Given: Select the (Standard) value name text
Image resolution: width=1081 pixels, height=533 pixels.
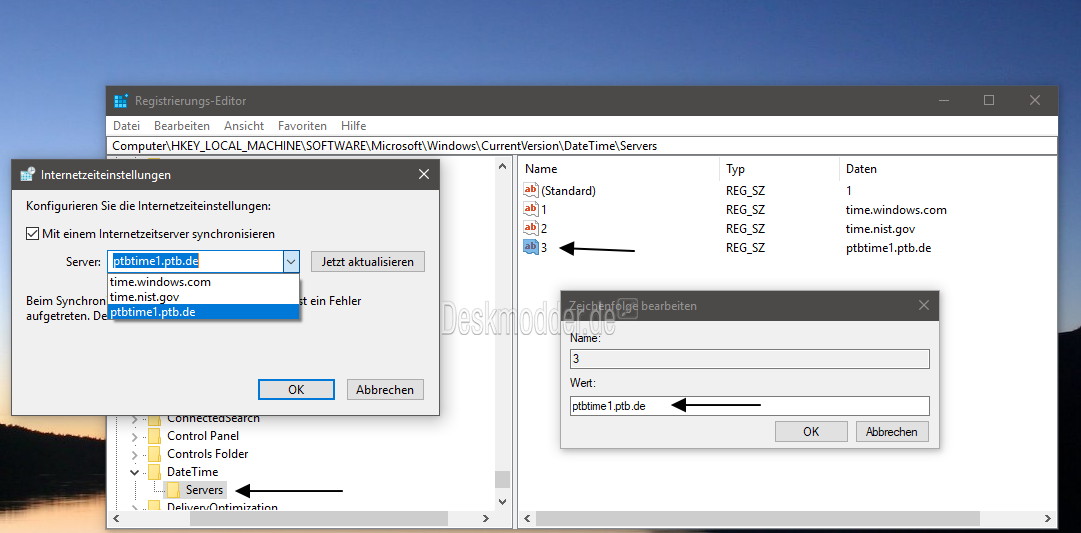Looking at the screenshot, I should 568,191.
